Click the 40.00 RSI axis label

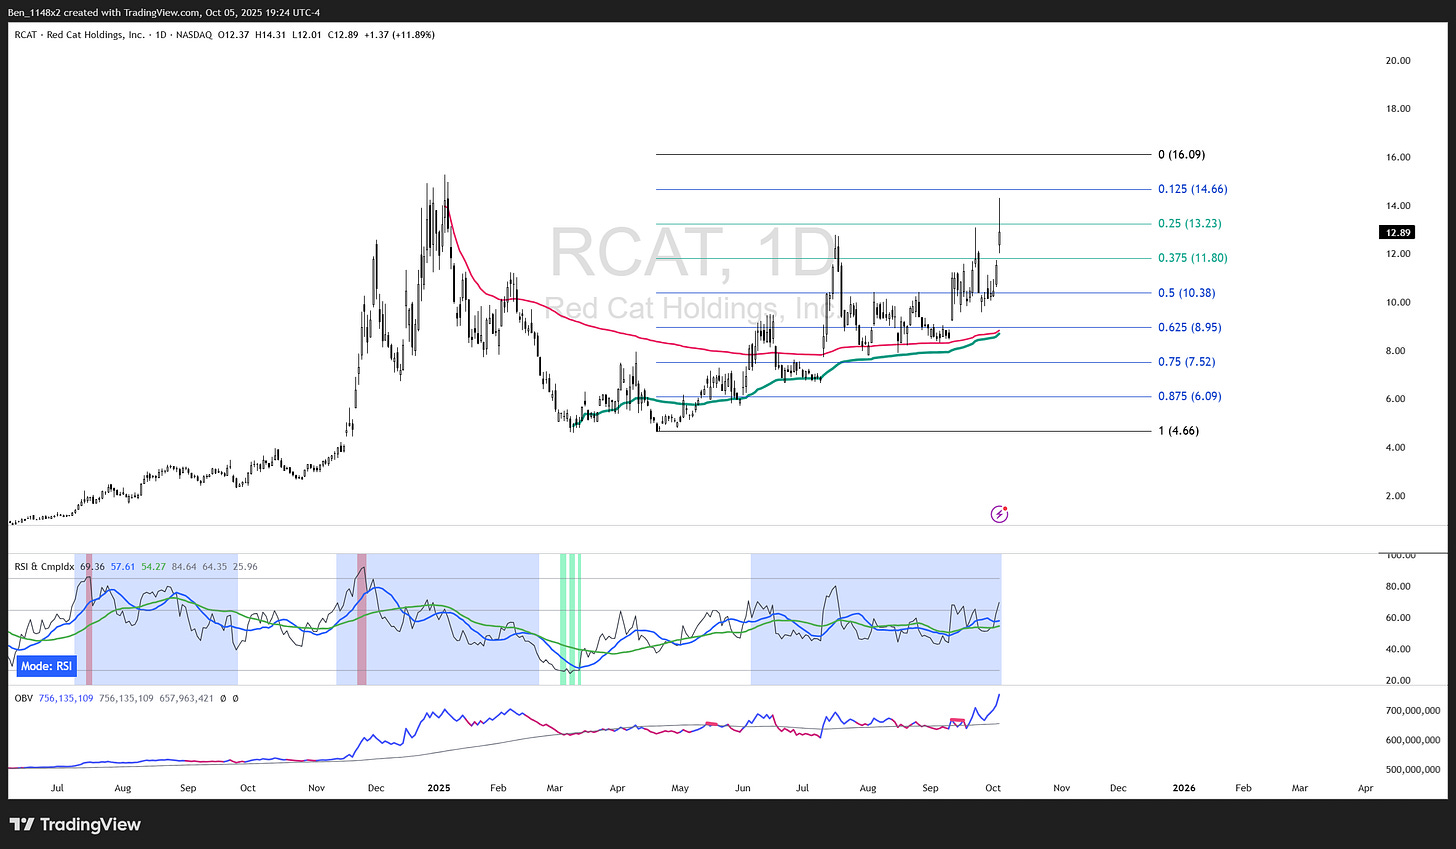(1397, 649)
